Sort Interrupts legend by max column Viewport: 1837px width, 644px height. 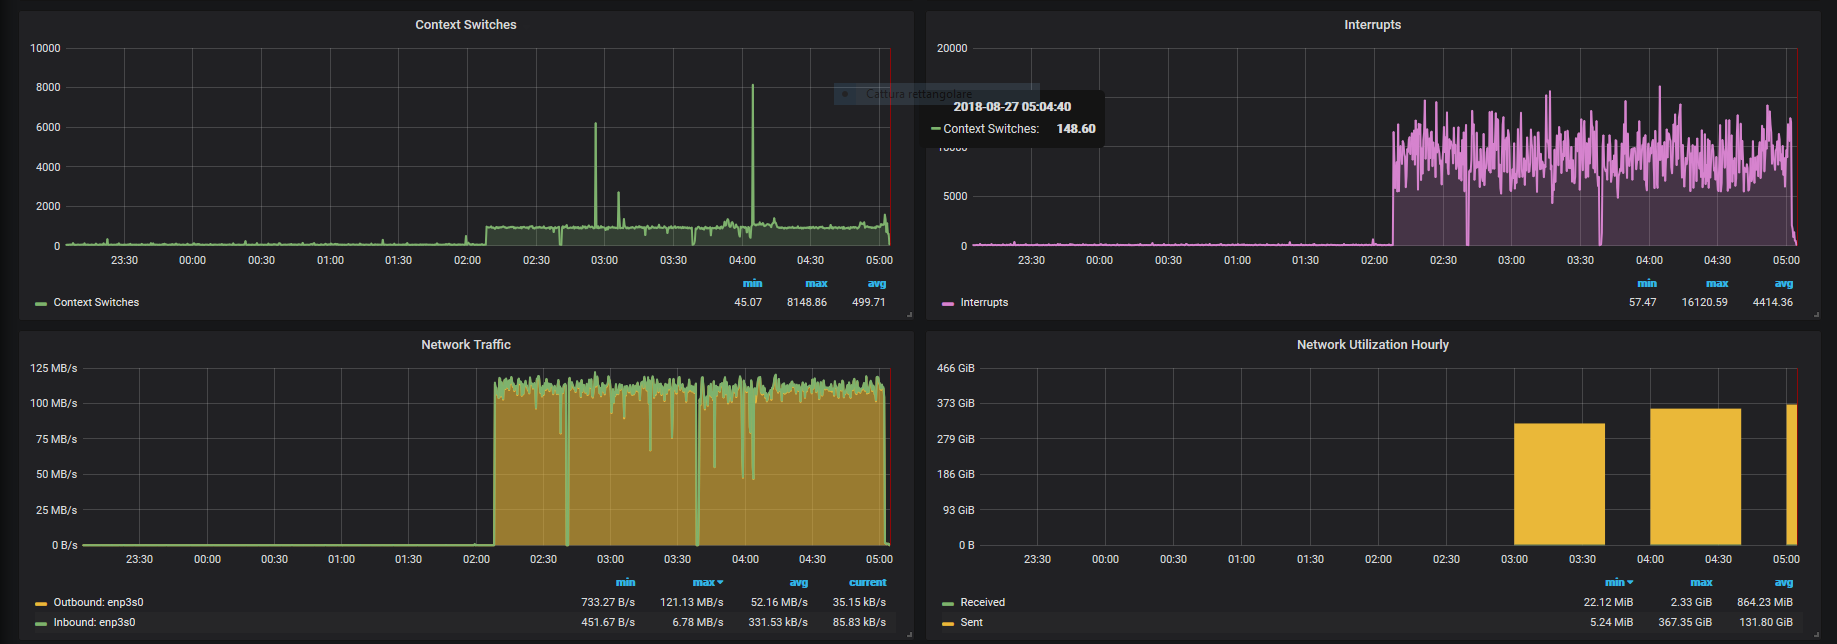pos(1717,284)
